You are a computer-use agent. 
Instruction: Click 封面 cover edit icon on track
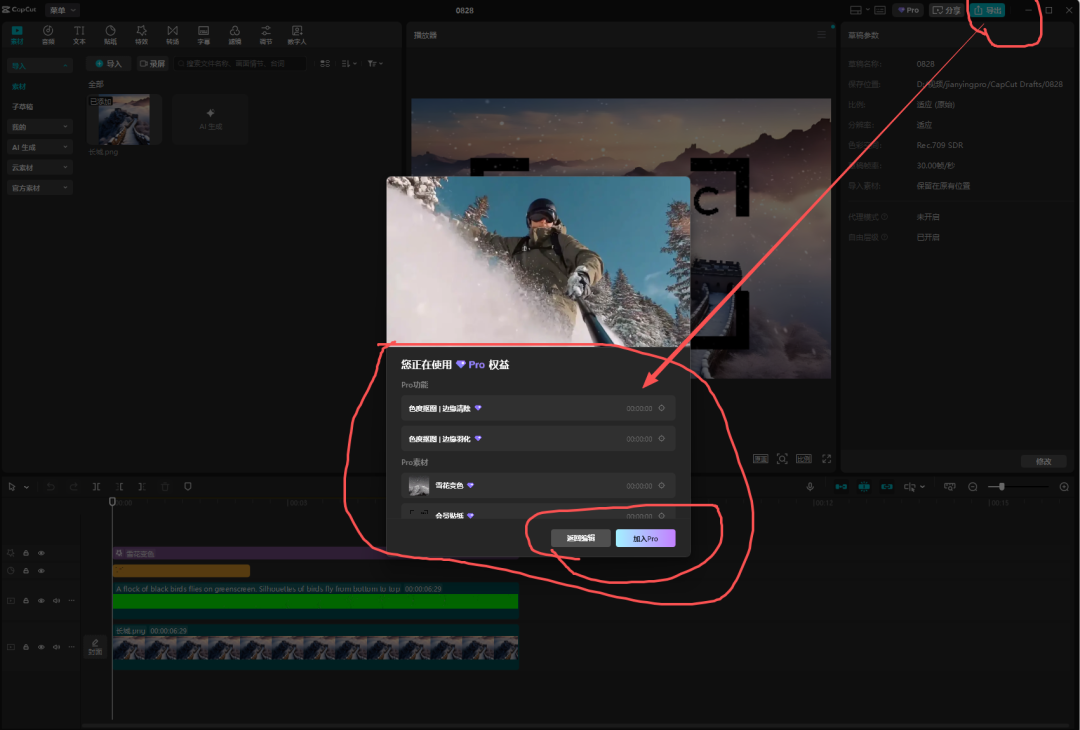tap(95, 646)
